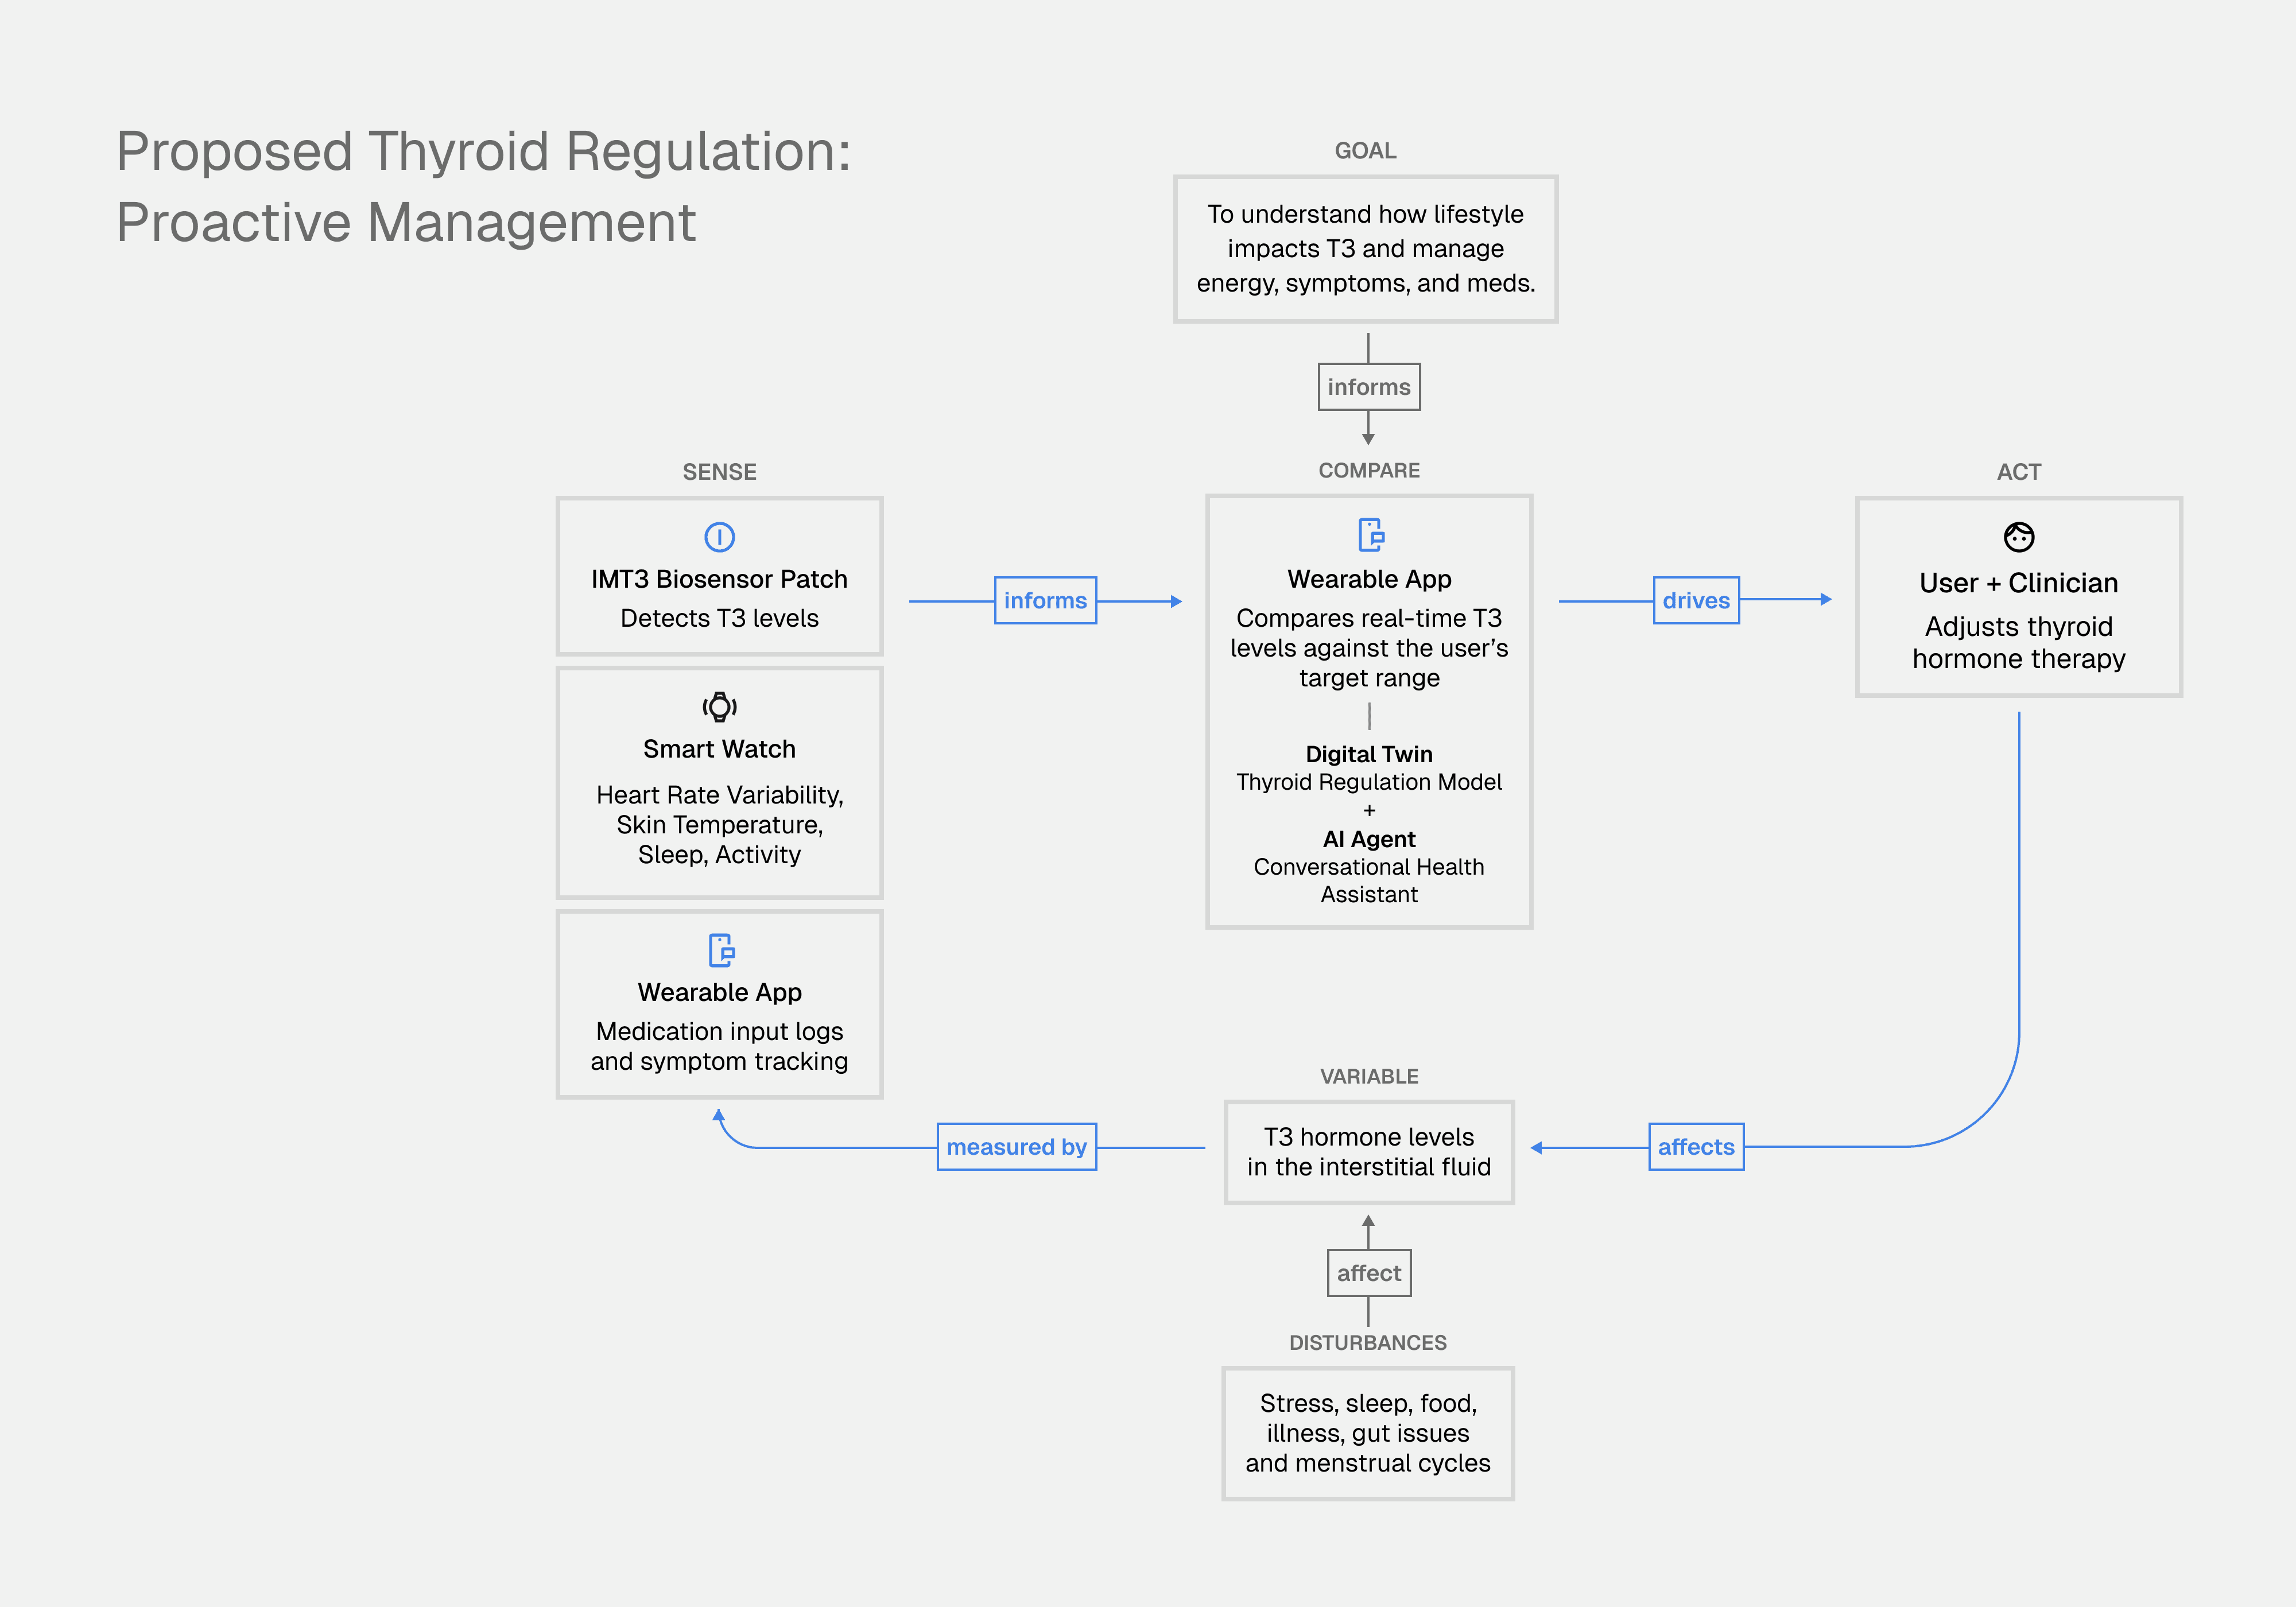
Task: Click the 'AI Agent' heading text
Action: click(1368, 839)
